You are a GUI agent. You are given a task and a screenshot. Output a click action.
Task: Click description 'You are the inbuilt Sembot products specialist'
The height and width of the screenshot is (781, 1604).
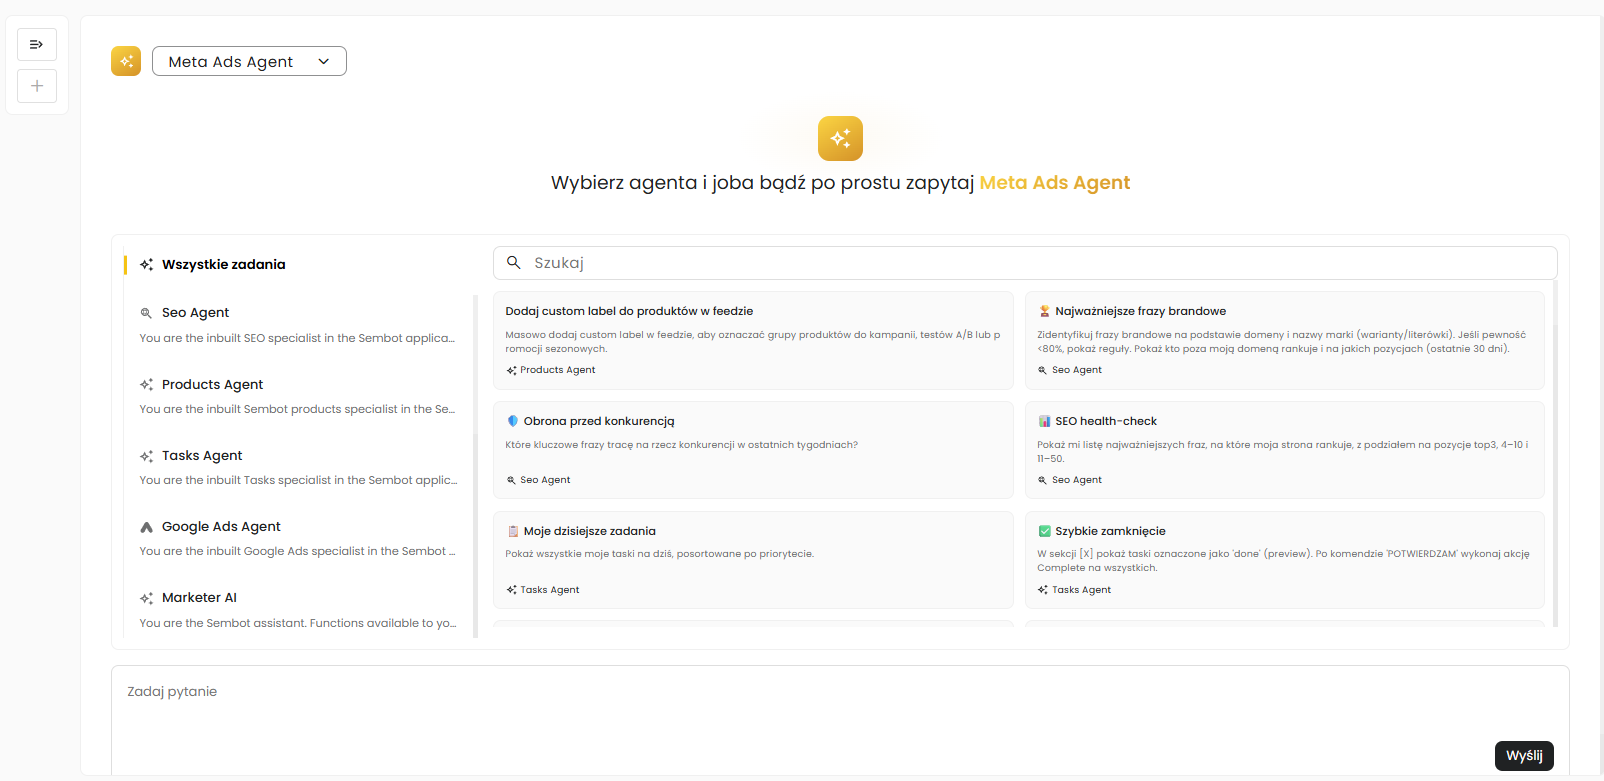click(x=297, y=409)
